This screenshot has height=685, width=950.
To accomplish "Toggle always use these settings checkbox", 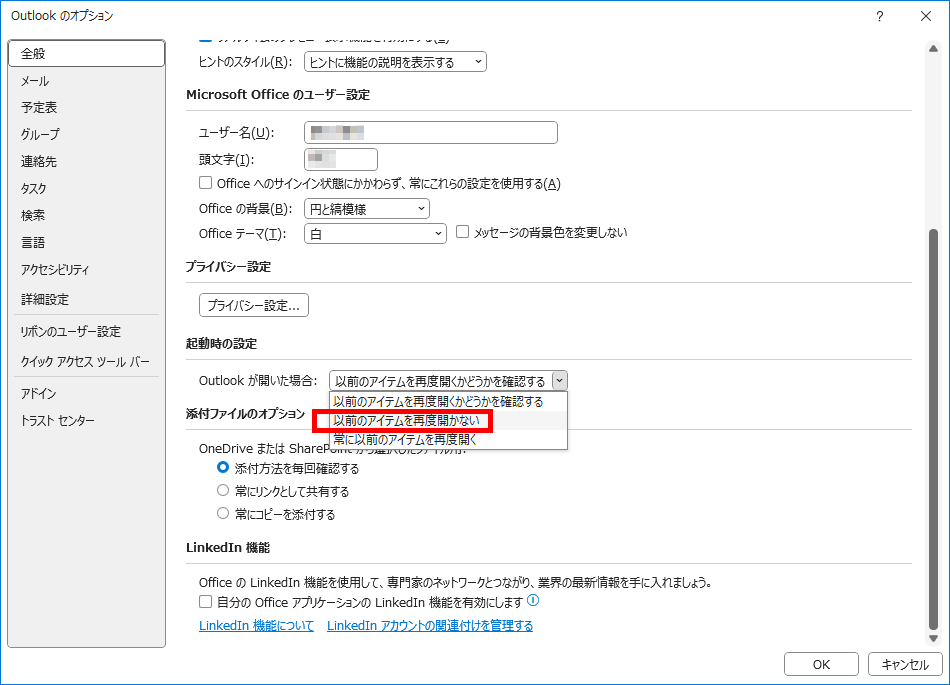I will tap(205, 183).
